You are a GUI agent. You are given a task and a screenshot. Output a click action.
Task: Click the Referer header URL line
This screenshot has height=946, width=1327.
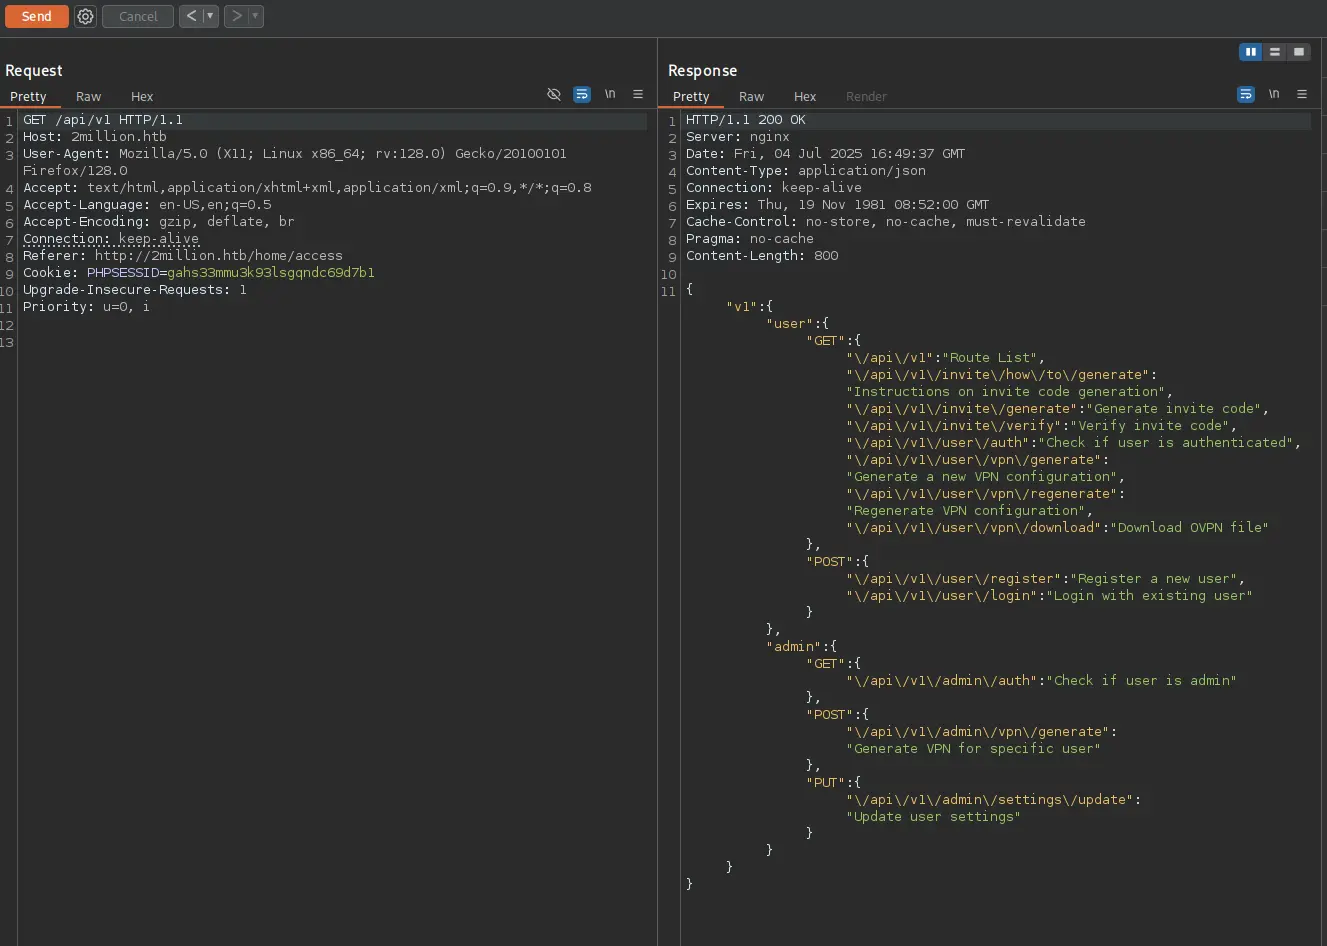183,256
